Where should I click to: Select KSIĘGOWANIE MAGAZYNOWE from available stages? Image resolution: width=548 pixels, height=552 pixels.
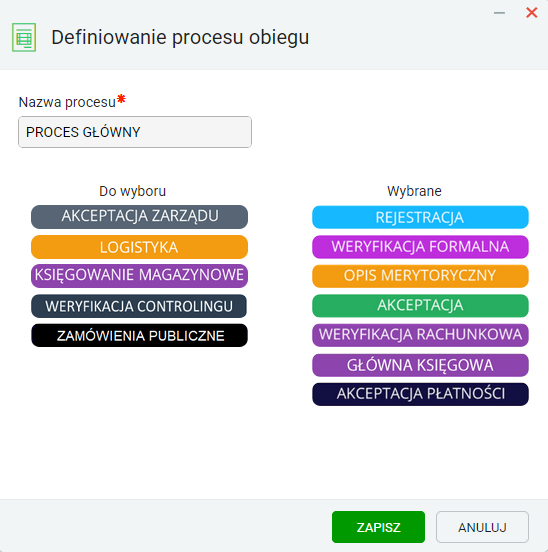(139, 276)
